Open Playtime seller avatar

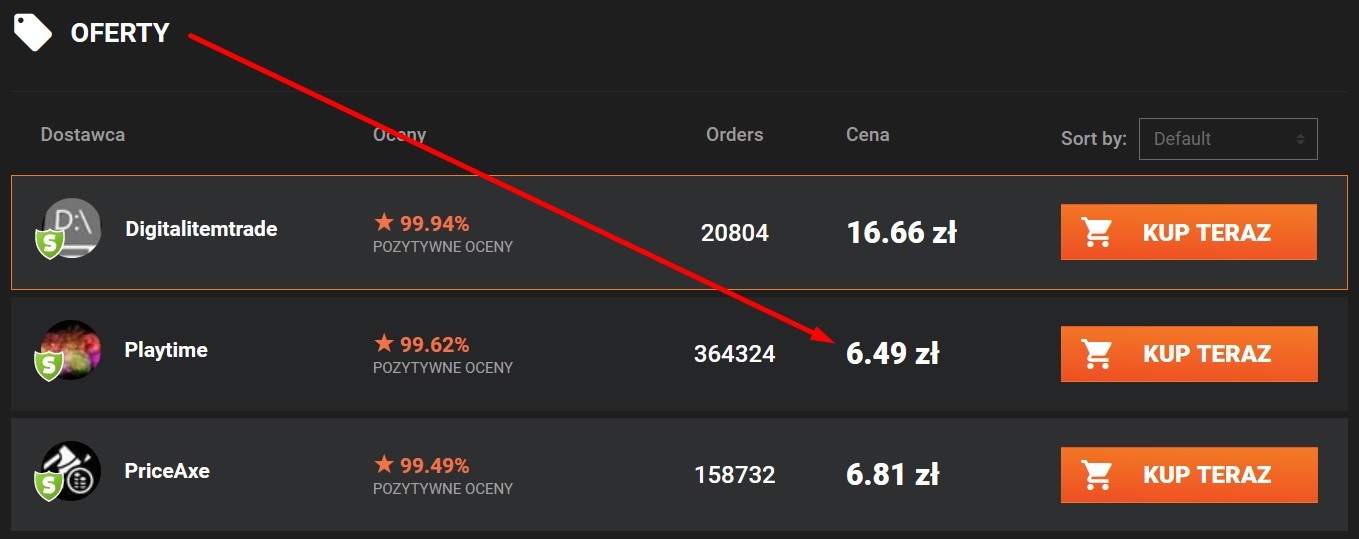tap(71, 349)
